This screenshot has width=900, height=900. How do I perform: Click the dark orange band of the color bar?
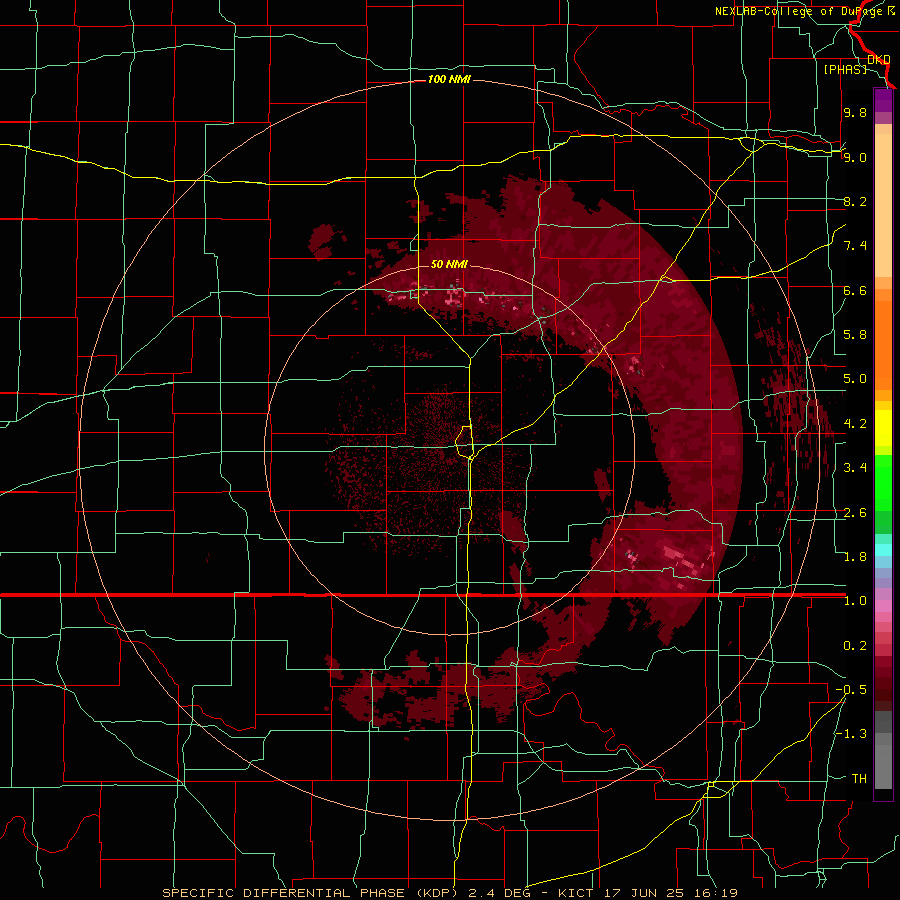[x=883, y=344]
